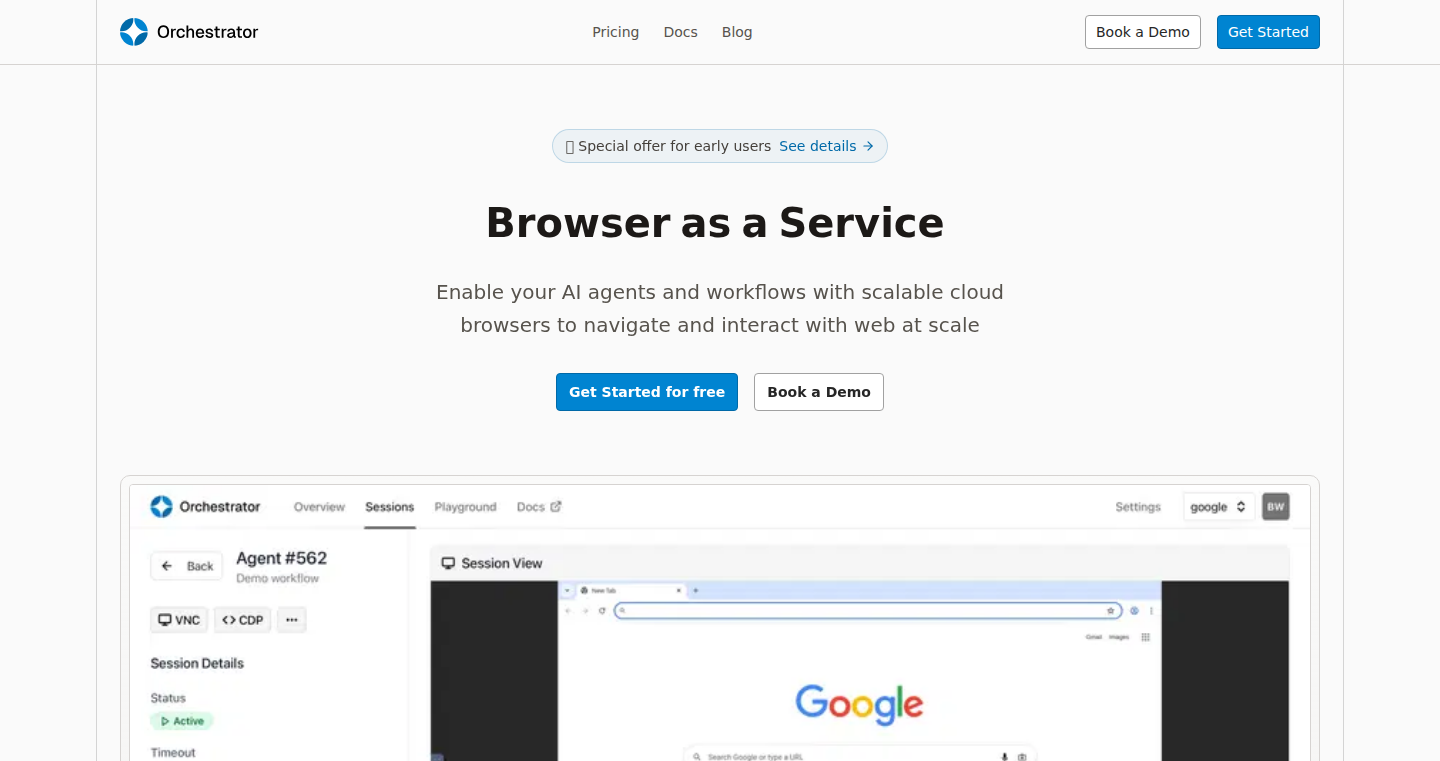Click Get Started for free

[647, 392]
